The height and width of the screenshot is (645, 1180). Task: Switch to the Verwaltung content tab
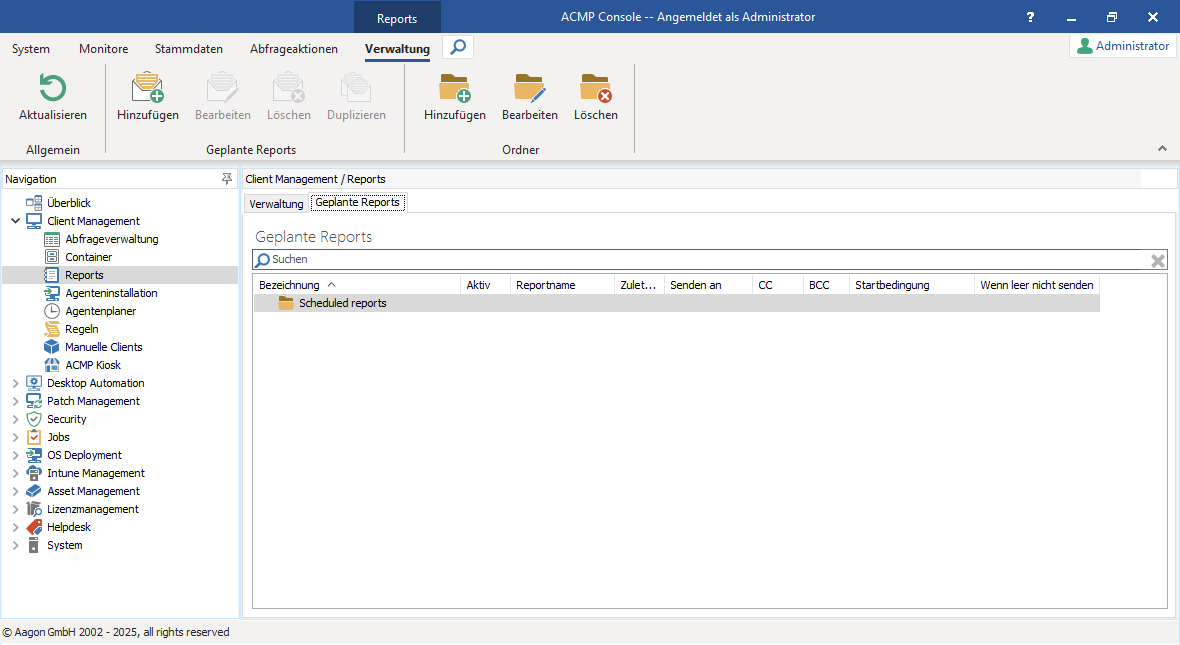[x=276, y=203]
